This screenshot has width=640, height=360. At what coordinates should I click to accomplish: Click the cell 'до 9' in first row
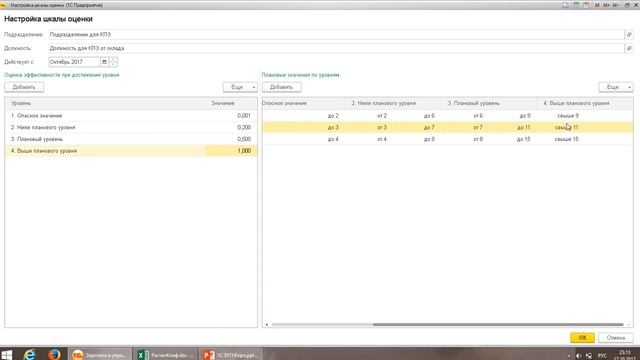pyautogui.click(x=525, y=116)
